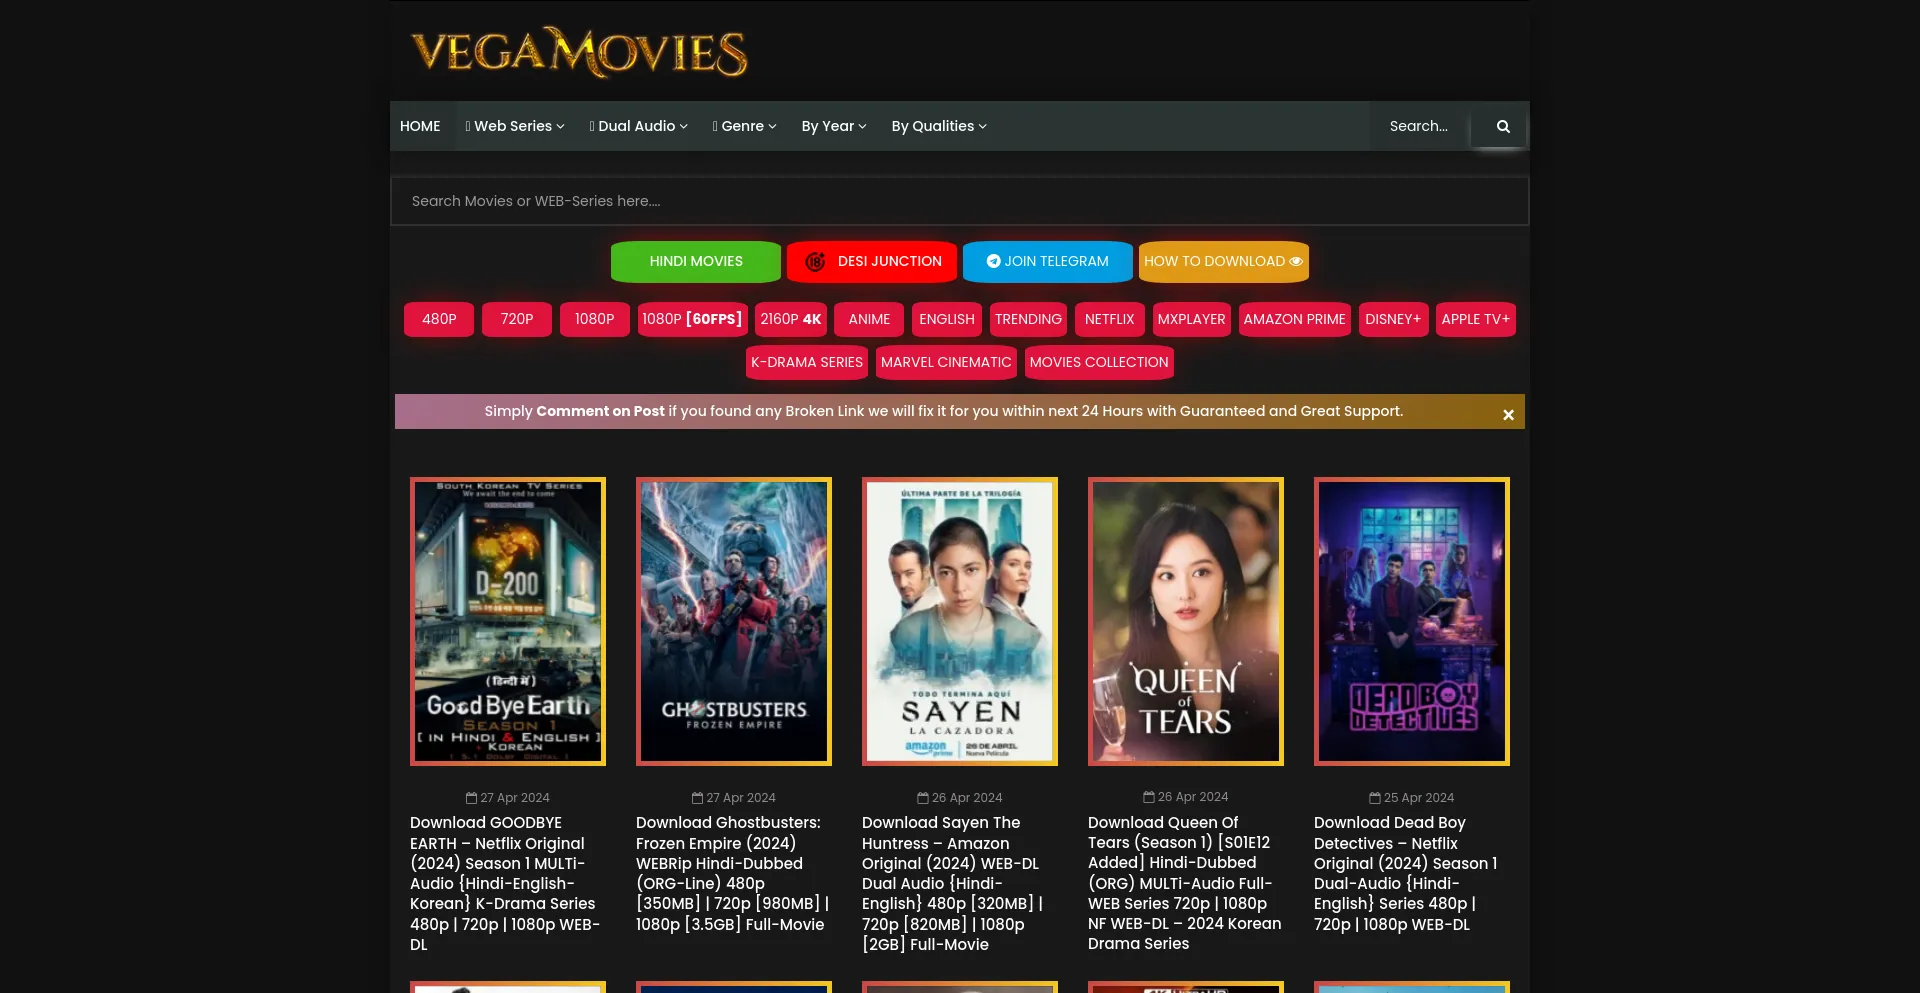The image size is (1920, 993).
Task: Expand the By Qualities dropdown
Action: (x=937, y=126)
